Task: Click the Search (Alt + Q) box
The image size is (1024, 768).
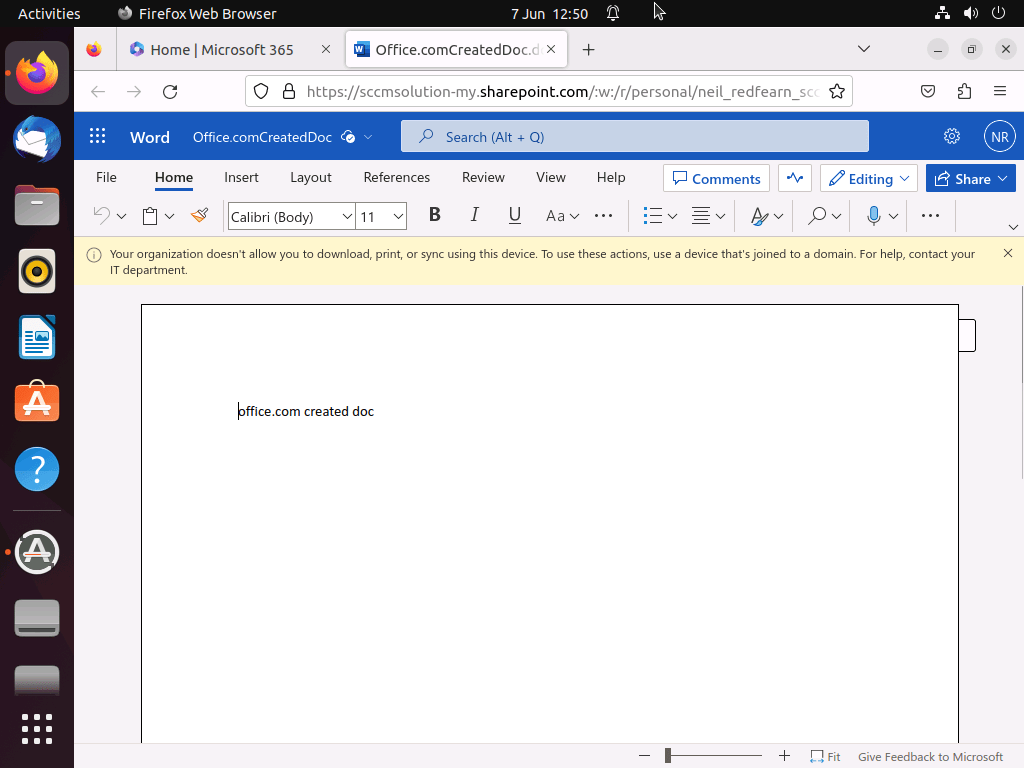Action: click(635, 137)
